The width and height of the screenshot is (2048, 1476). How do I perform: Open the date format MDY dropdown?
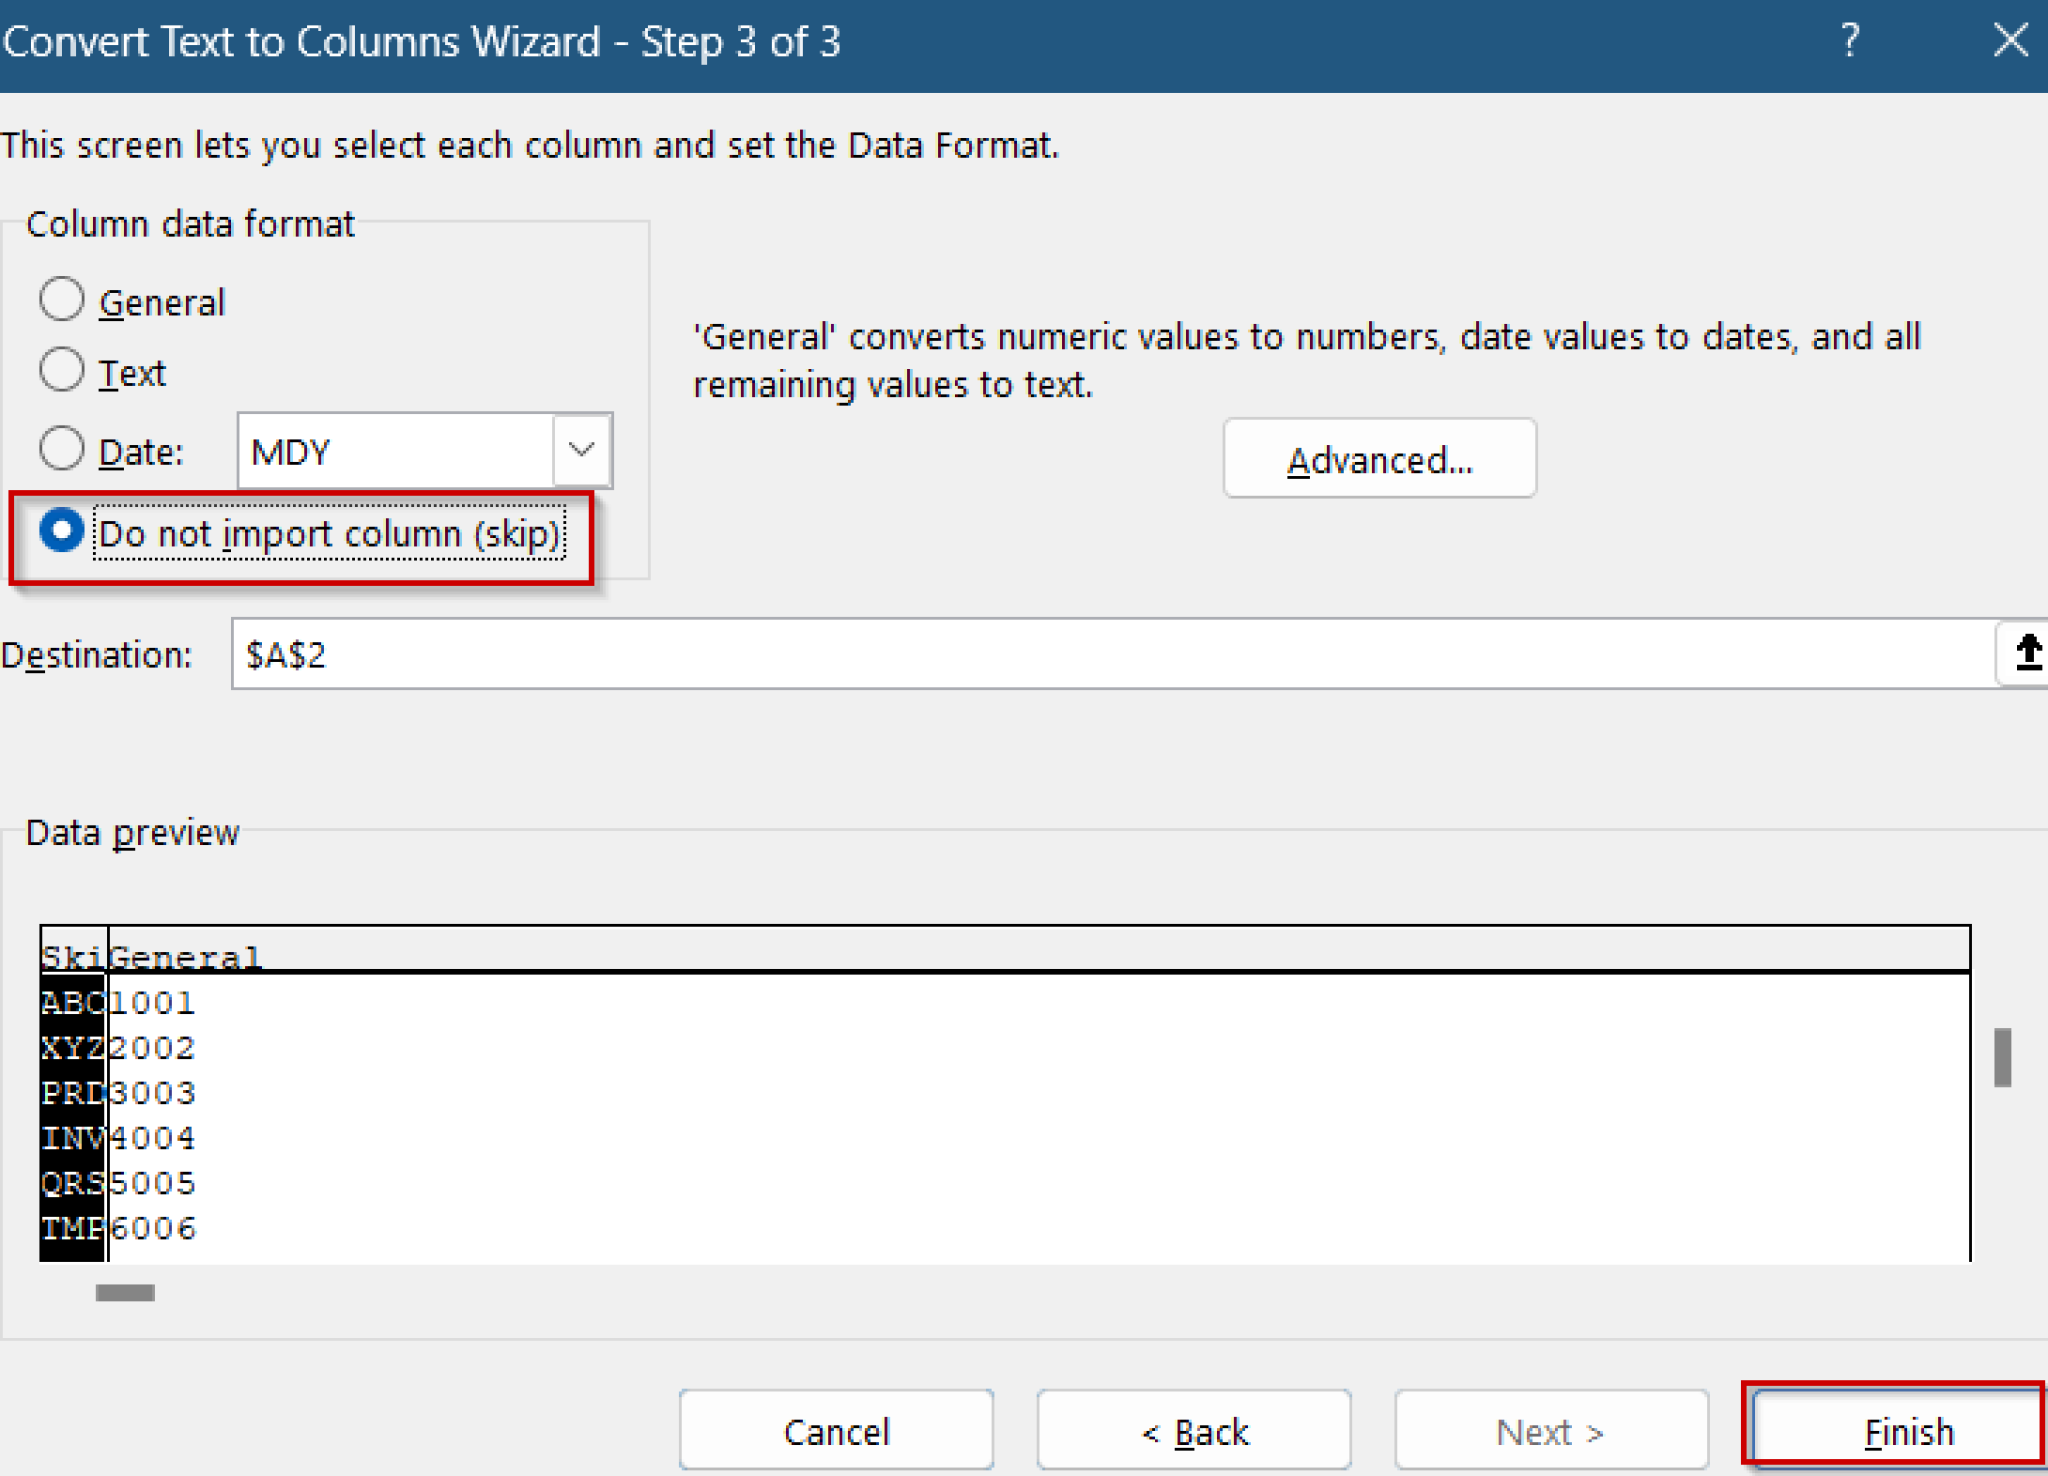(580, 451)
